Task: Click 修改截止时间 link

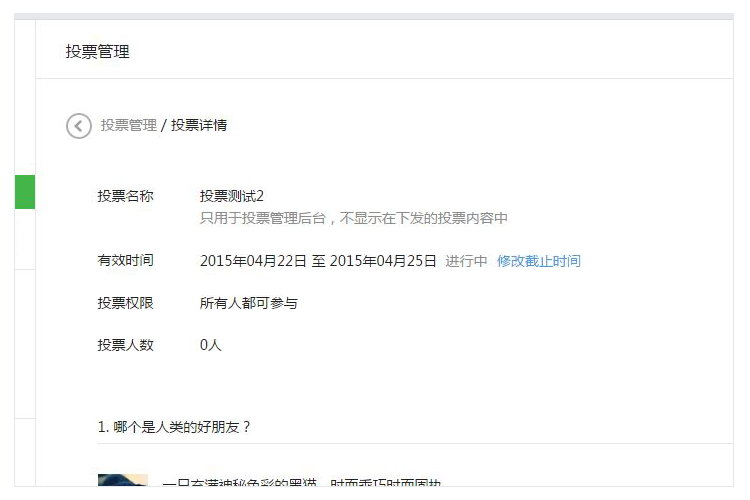Action: tap(538, 261)
